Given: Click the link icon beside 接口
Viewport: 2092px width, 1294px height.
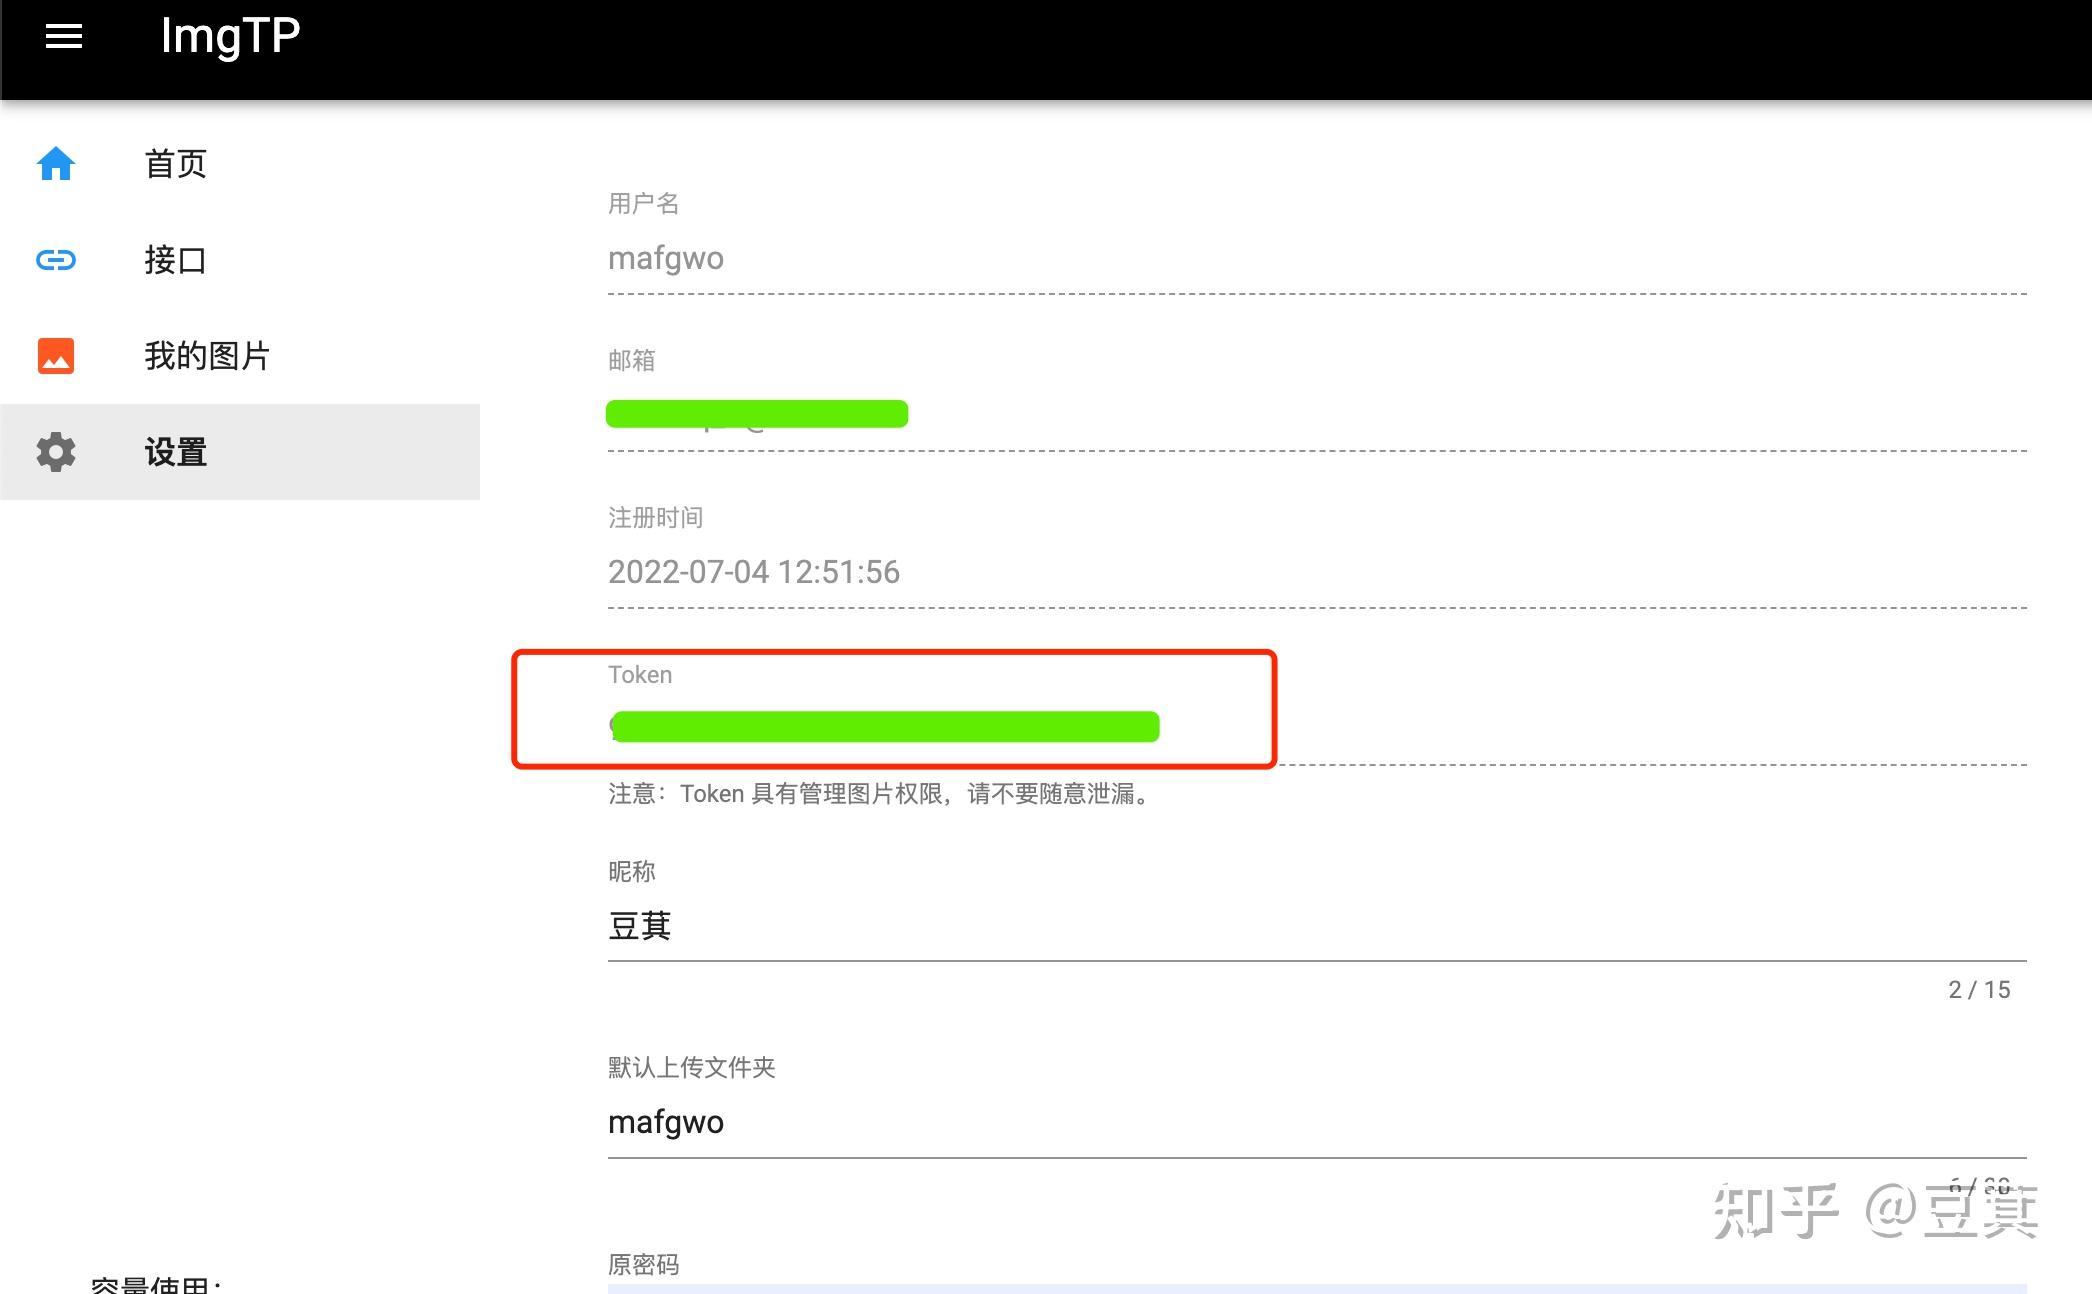Looking at the screenshot, I should [x=56, y=260].
